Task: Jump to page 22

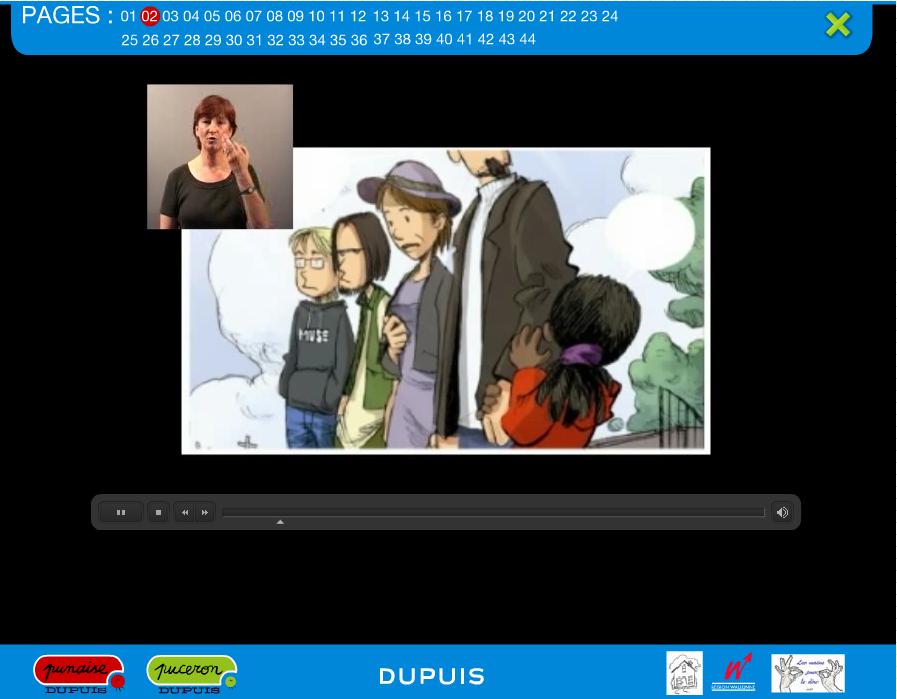Action: coord(568,16)
